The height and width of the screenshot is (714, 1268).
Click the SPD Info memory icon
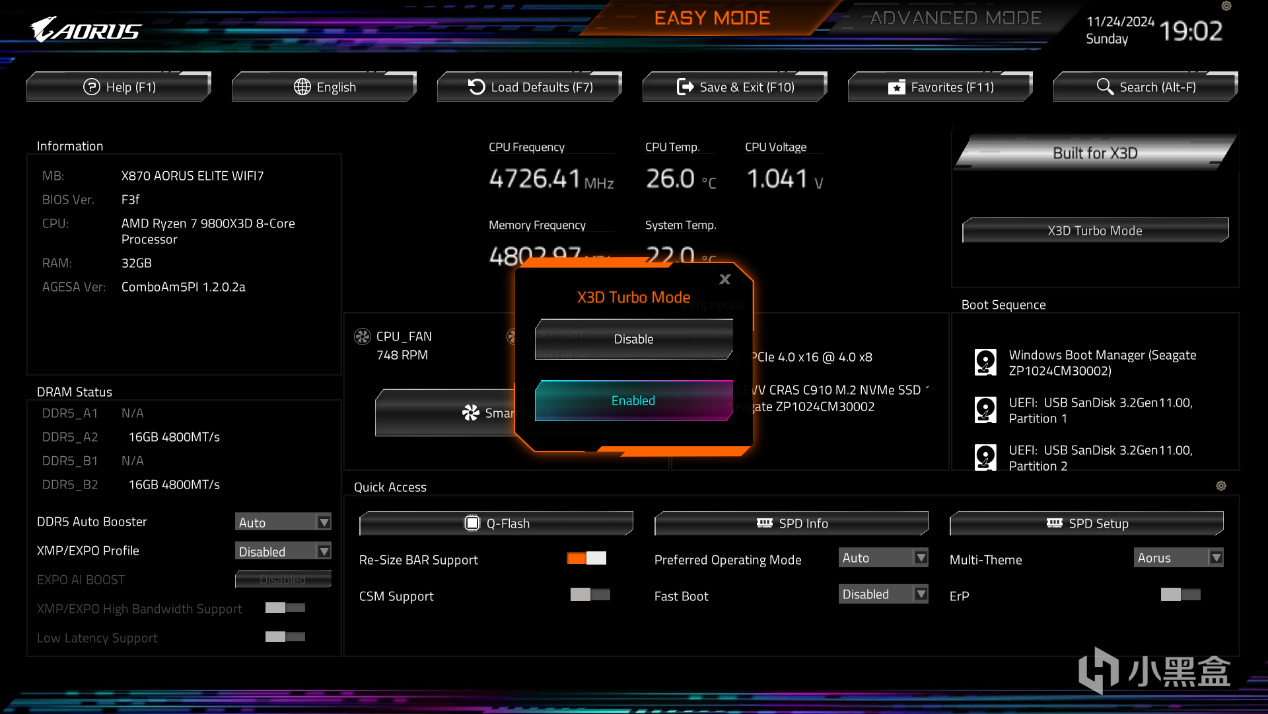pos(765,523)
